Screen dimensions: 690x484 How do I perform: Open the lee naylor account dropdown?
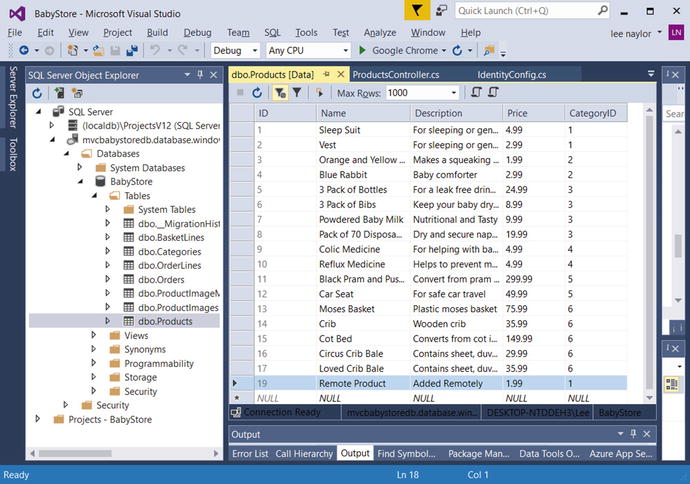coord(660,32)
